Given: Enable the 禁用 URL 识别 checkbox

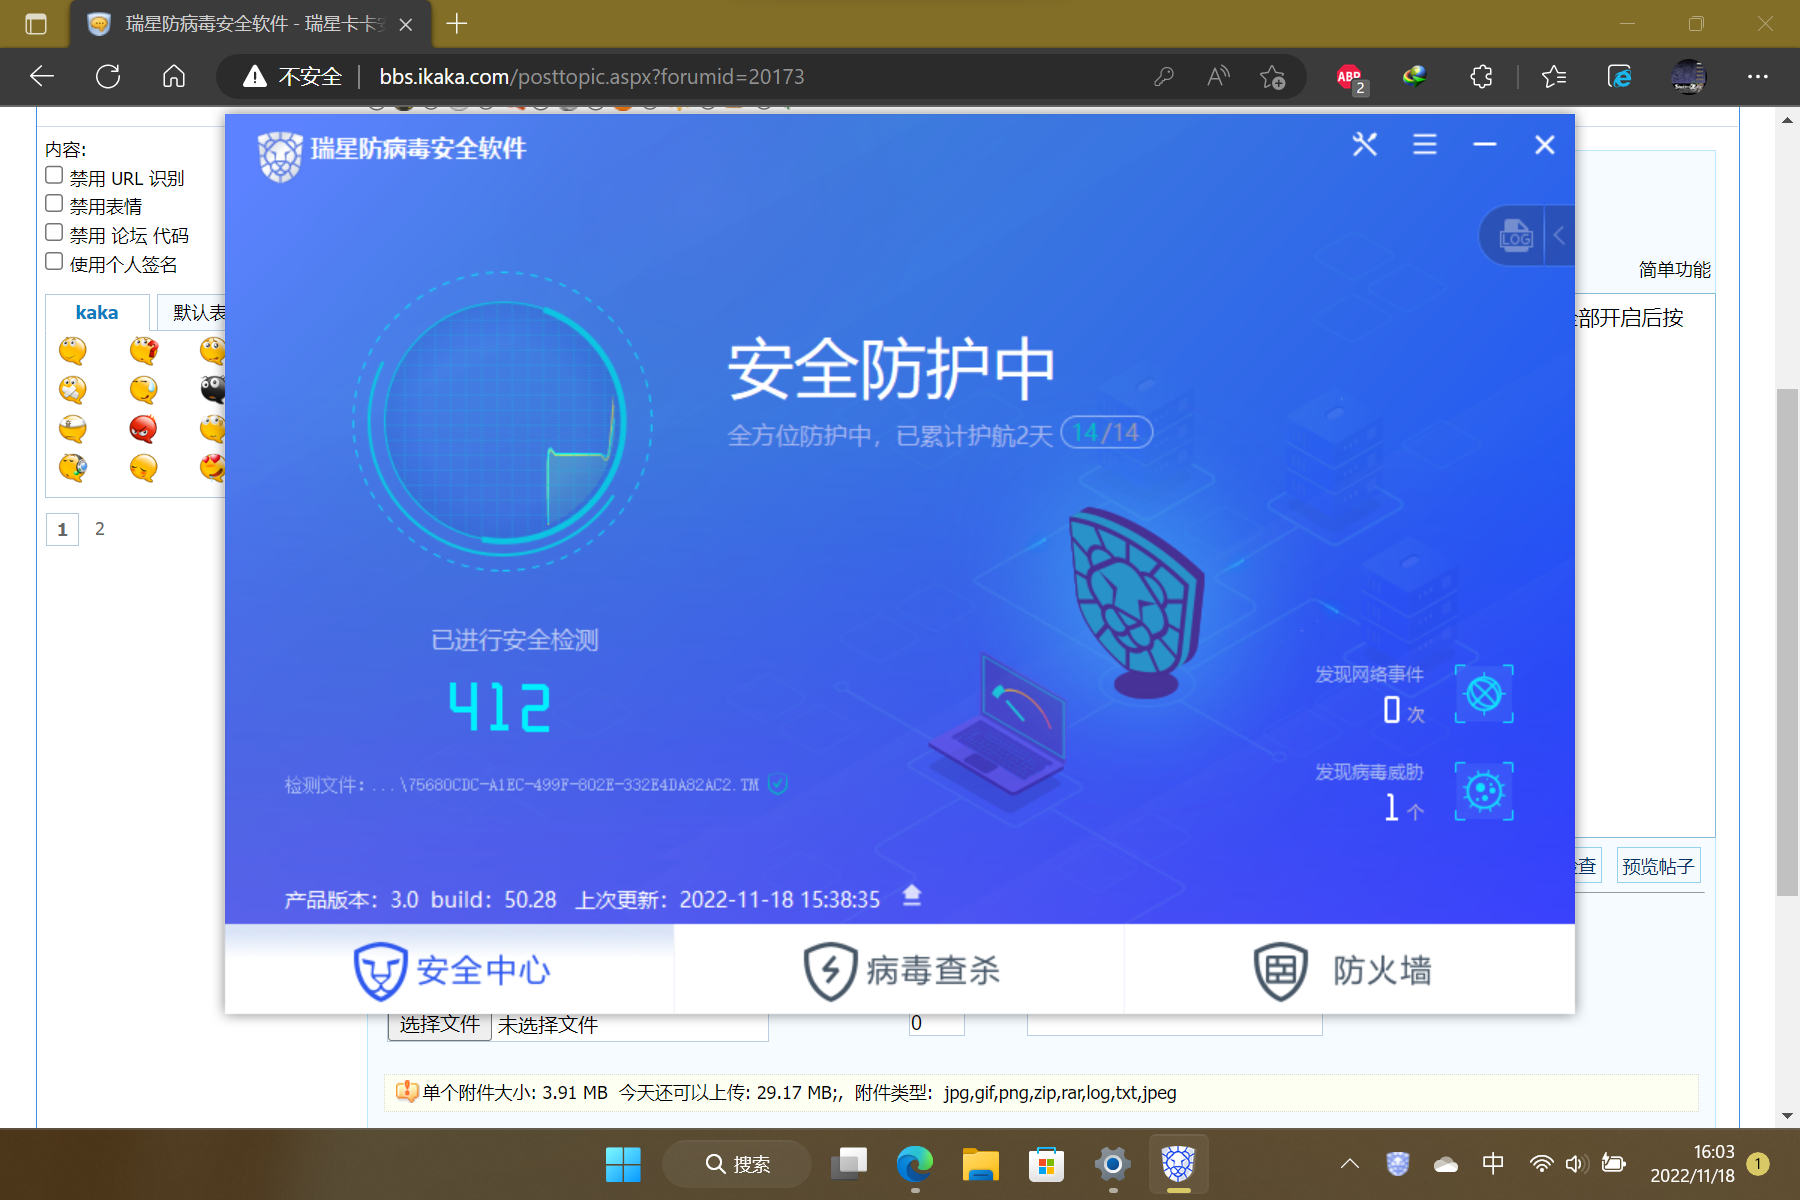Looking at the screenshot, I should pyautogui.click(x=54, y=175).
